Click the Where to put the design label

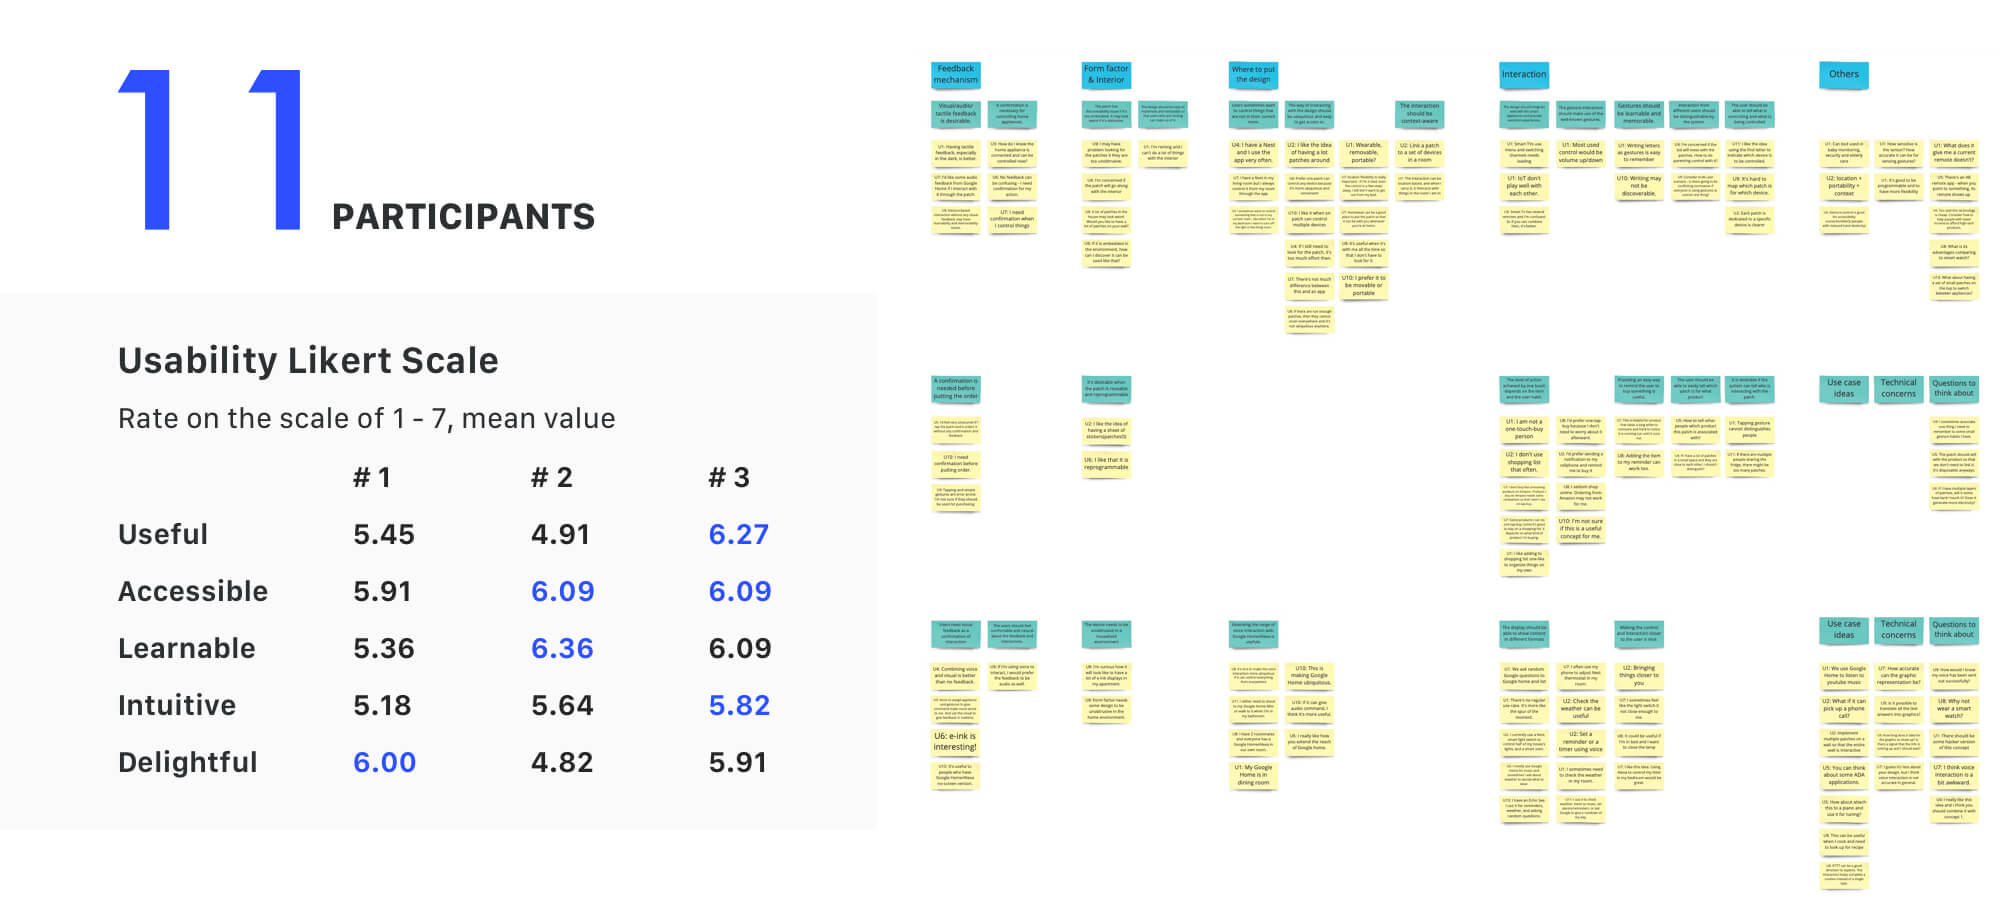pyautogui.click(x=1253, y=75)
